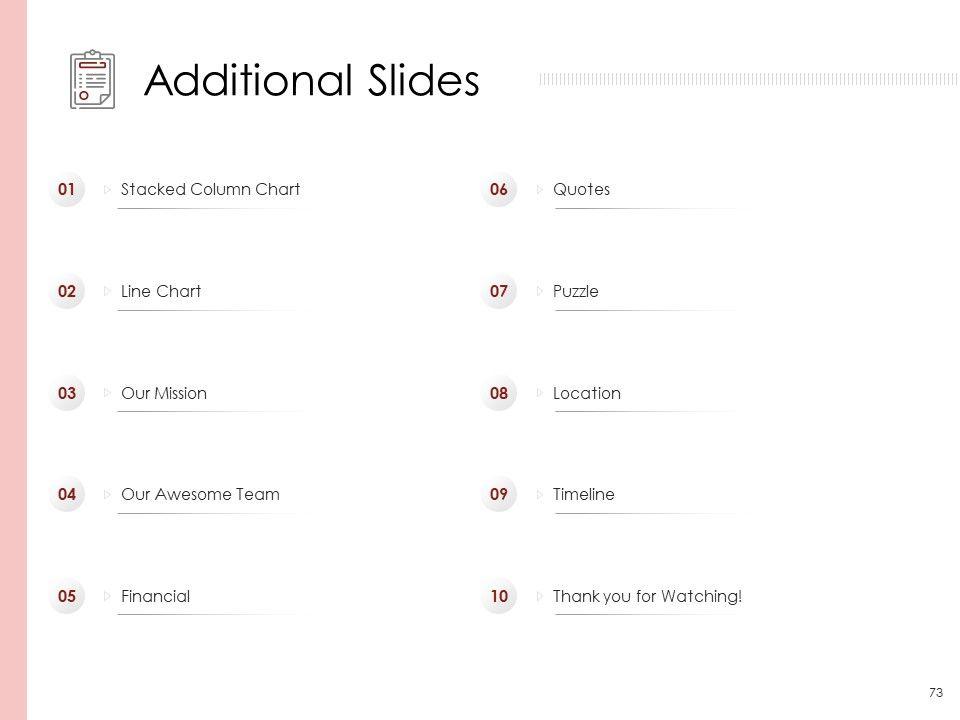
Task: Select the 10 circle badge
Action: point(499,597)
